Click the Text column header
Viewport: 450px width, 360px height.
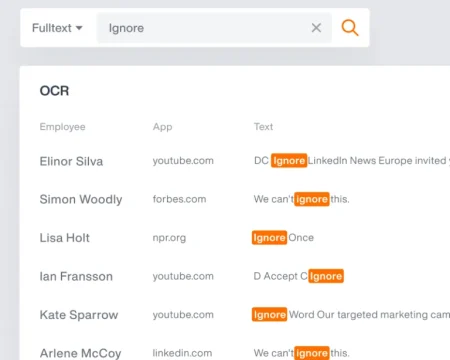tap(263, 127)
